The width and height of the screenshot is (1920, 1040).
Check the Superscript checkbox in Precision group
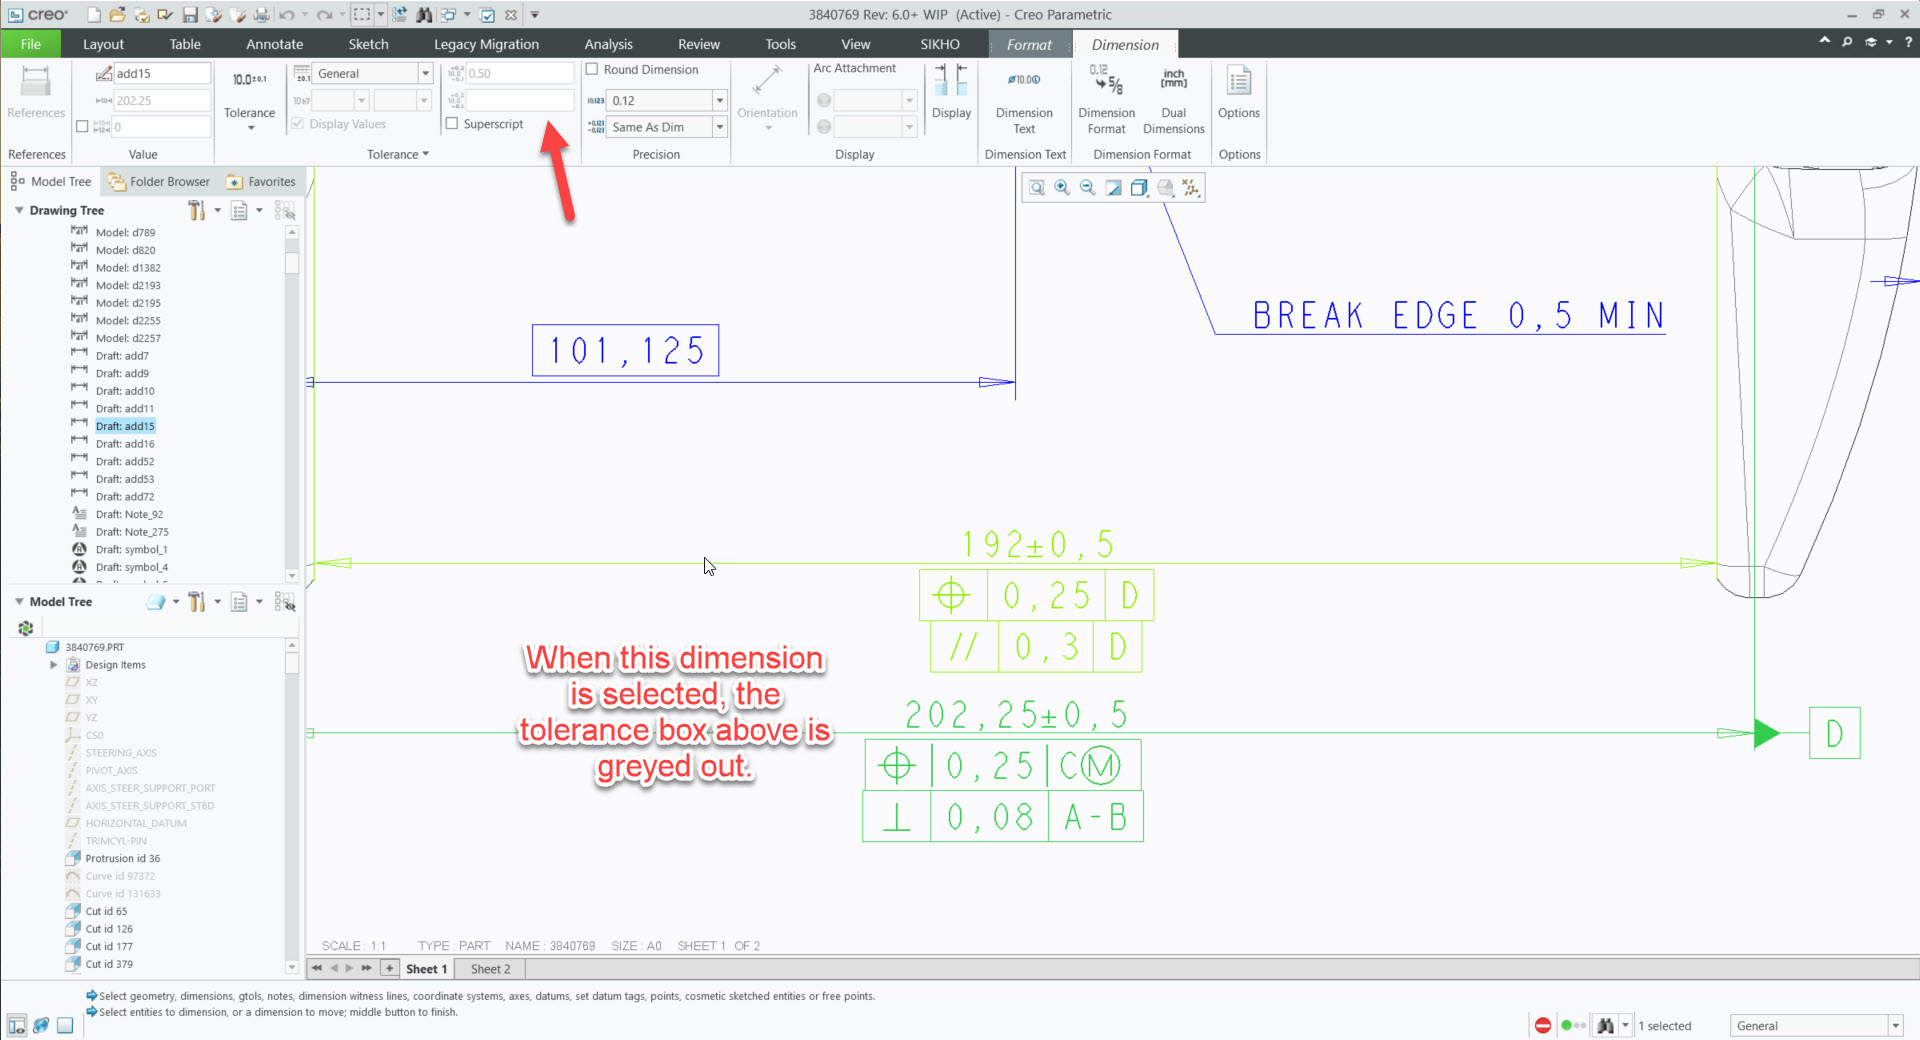(x=452, y=123)
